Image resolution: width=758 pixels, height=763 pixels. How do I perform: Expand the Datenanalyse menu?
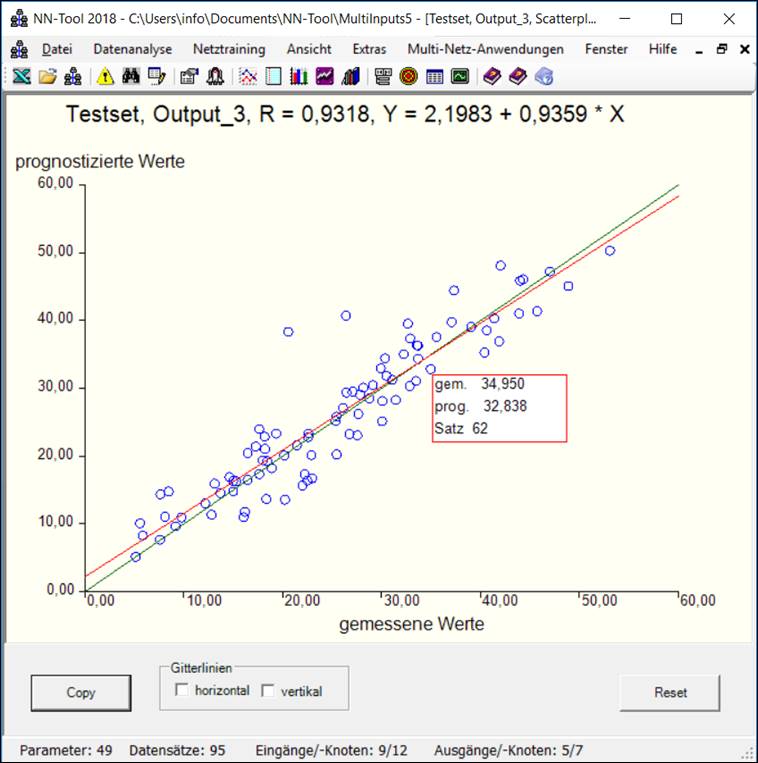132,49
